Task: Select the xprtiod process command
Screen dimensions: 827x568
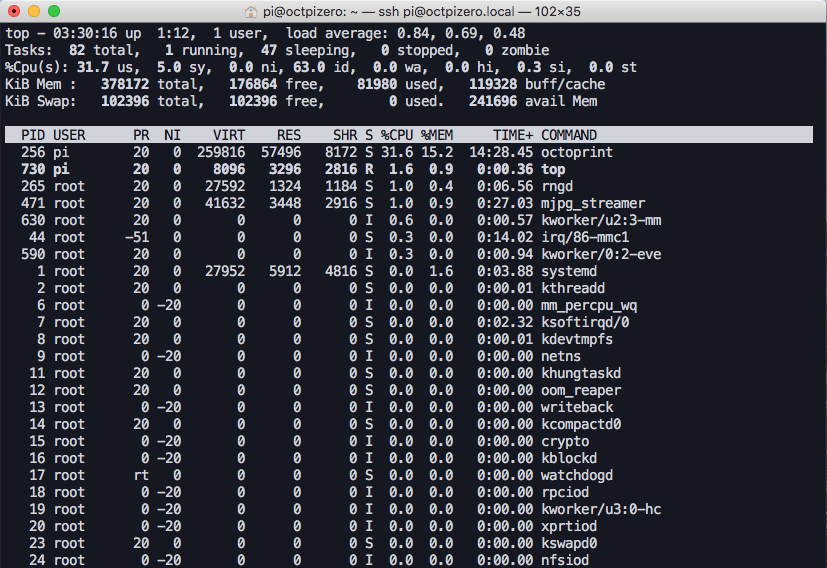Action: point(569,526)
